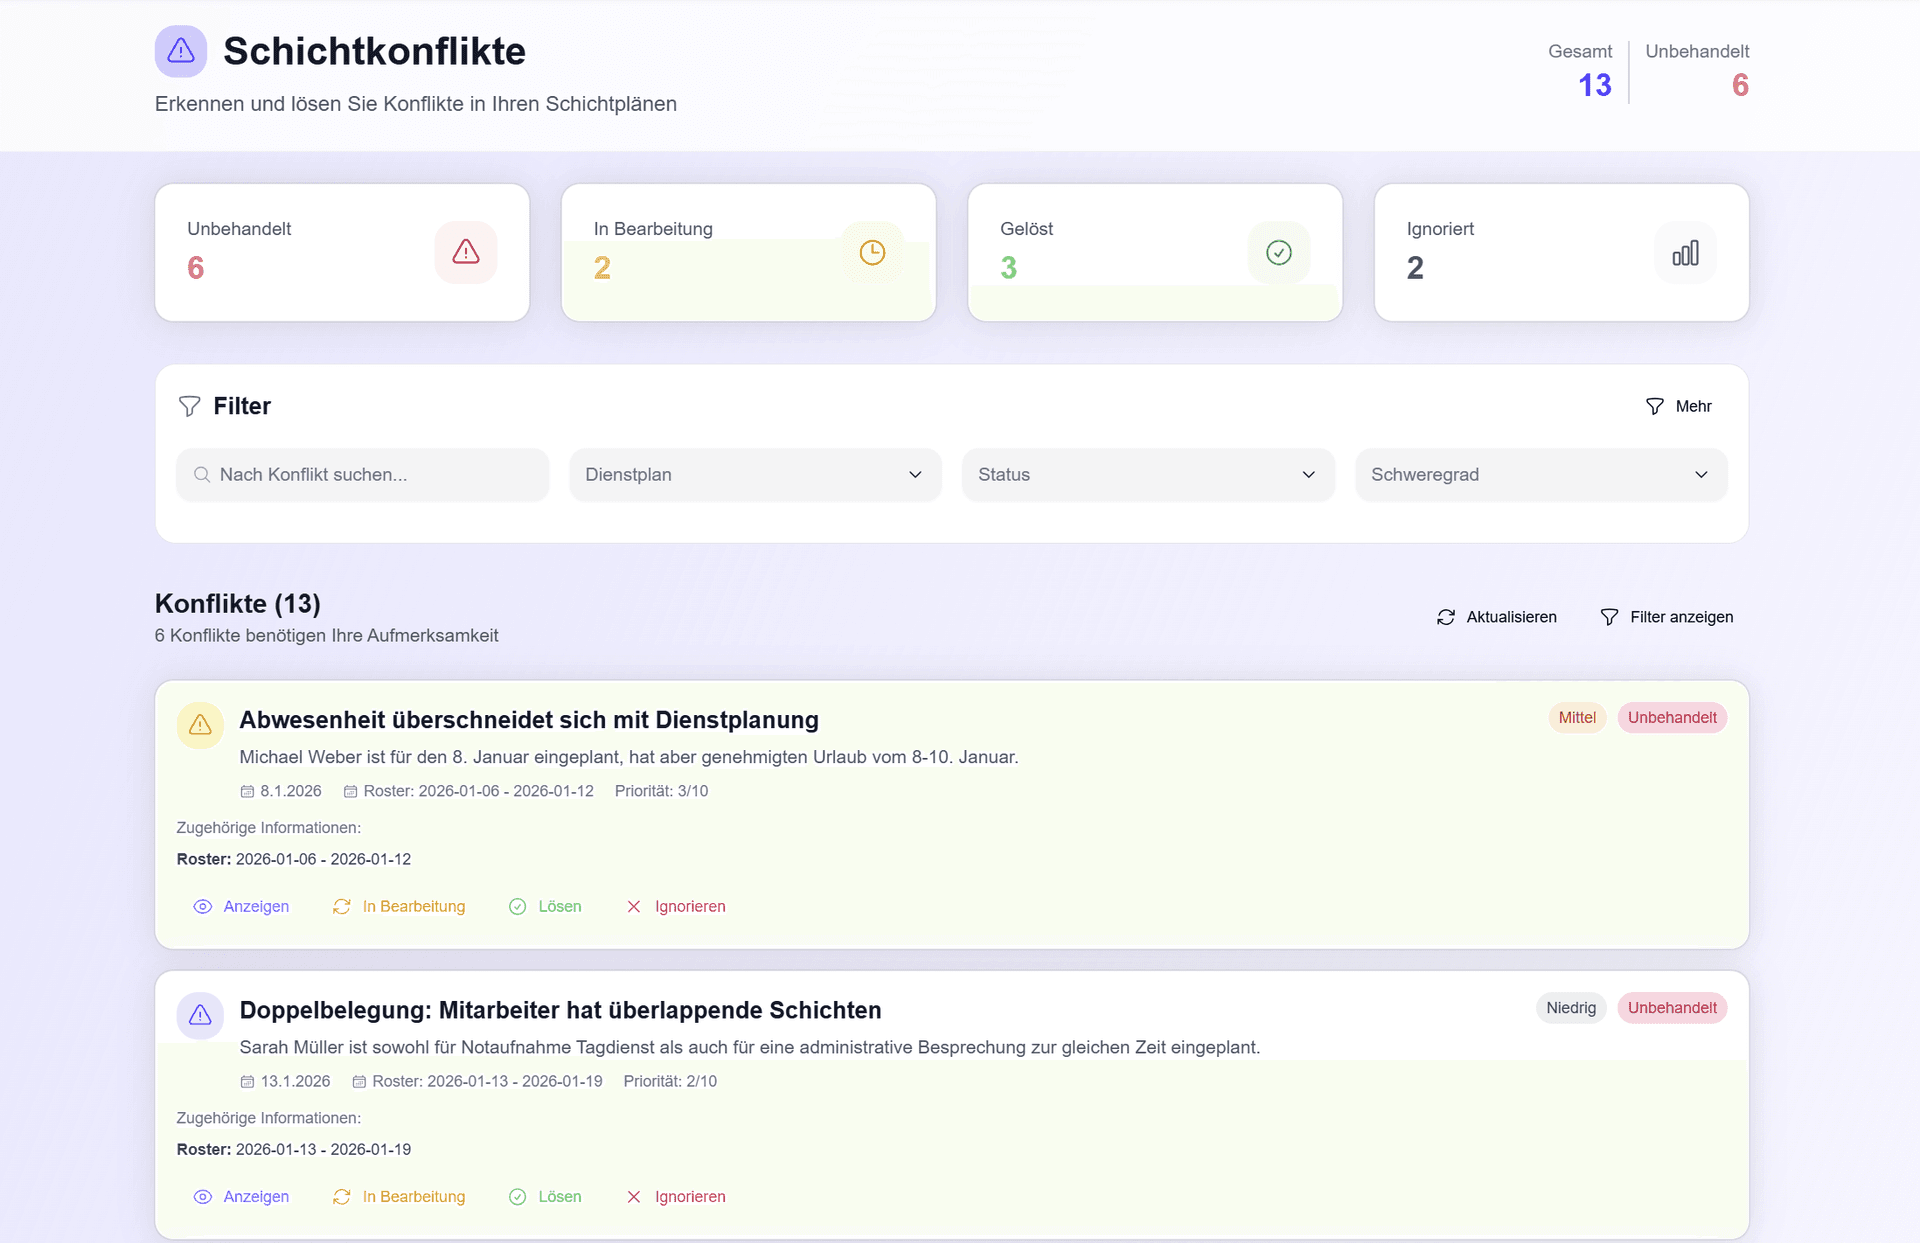Set the Abwesenheit conflict status to In Bearbeitung
Image resolution: width=1920 pixels, height=1243 pixels.
pos(398,906)
